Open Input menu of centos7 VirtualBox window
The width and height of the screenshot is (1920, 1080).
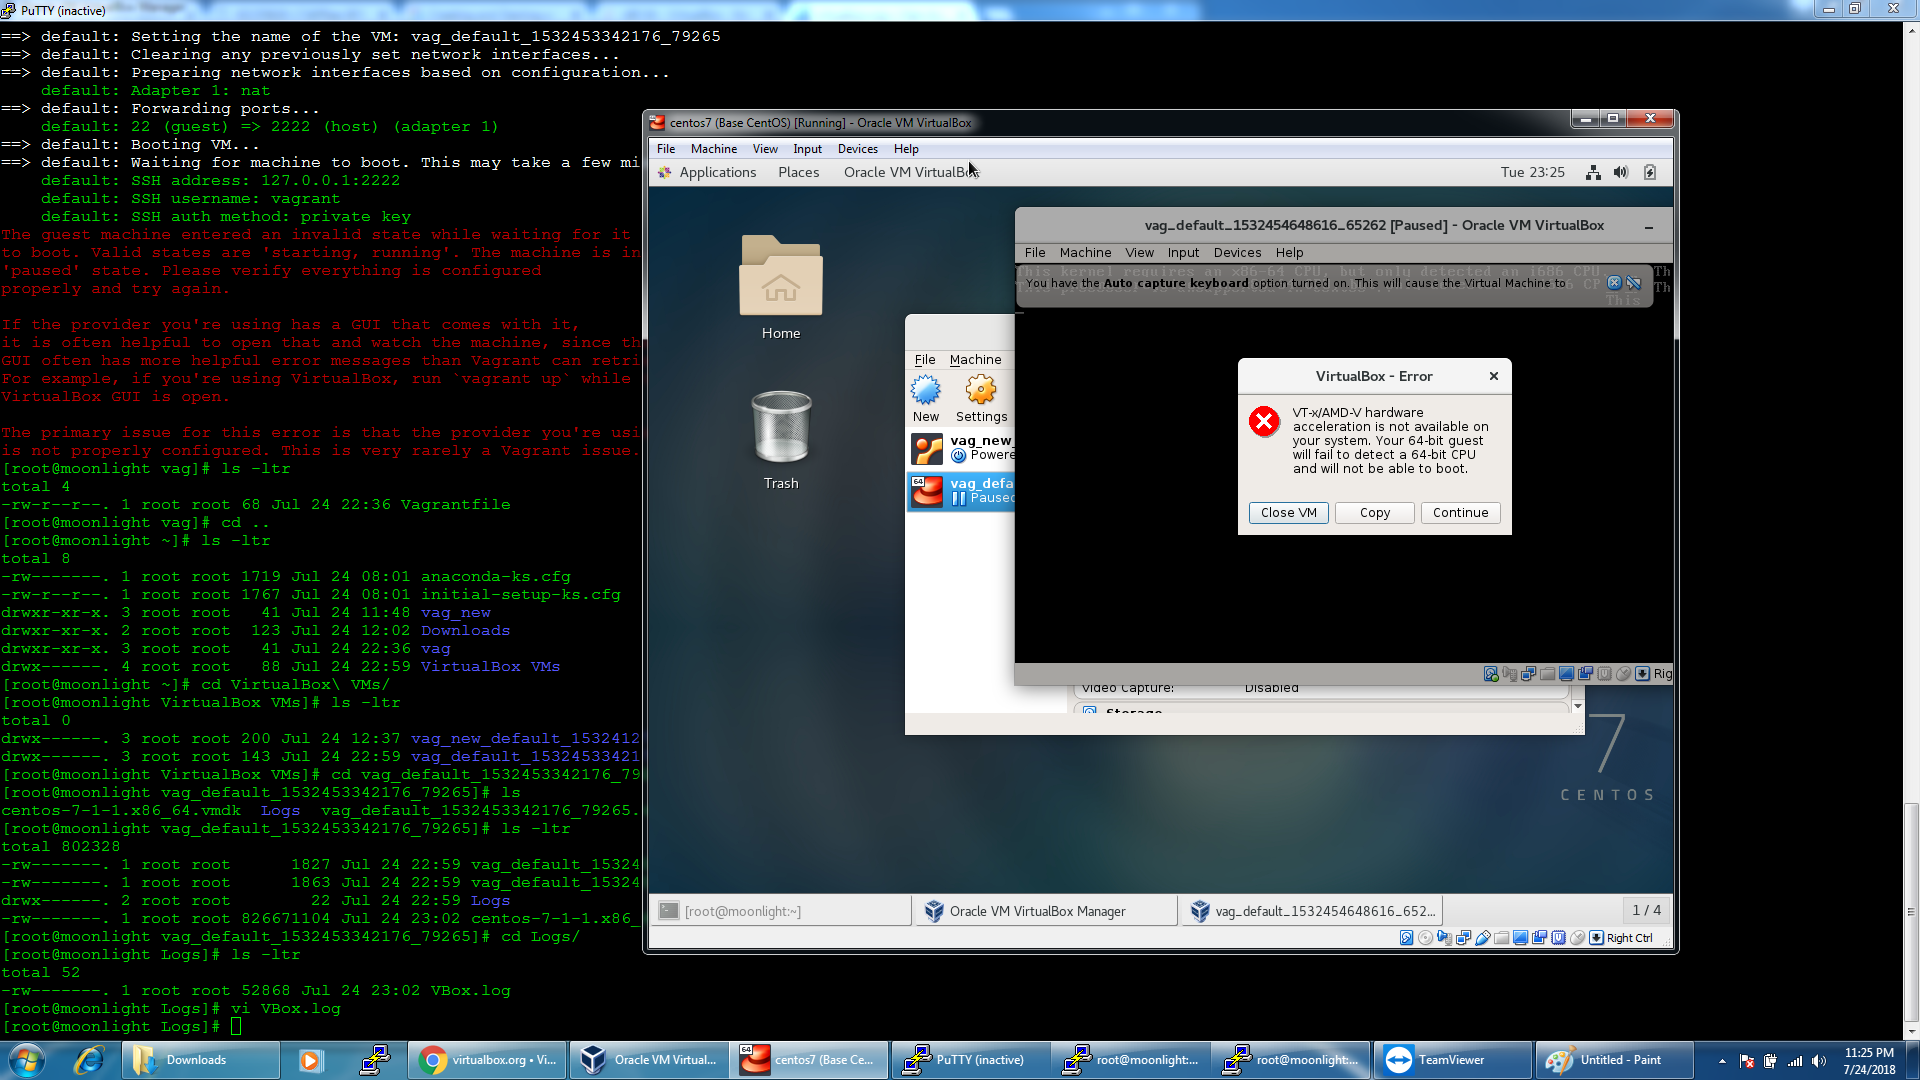click(x=808, y=149)
